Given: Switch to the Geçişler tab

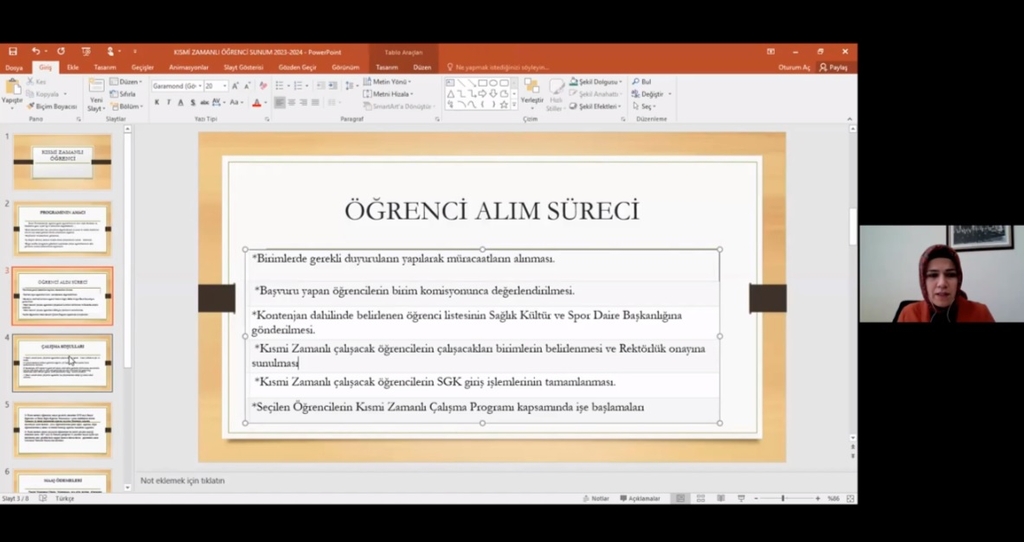Looking at the screenshot, I should pos(142,67).
